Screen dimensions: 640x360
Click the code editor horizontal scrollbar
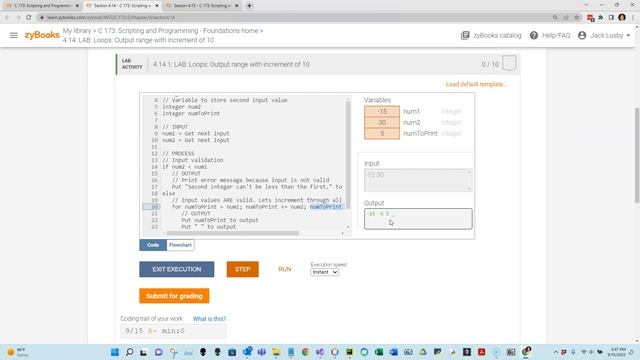pyautogui.click(x=233, y=233)
